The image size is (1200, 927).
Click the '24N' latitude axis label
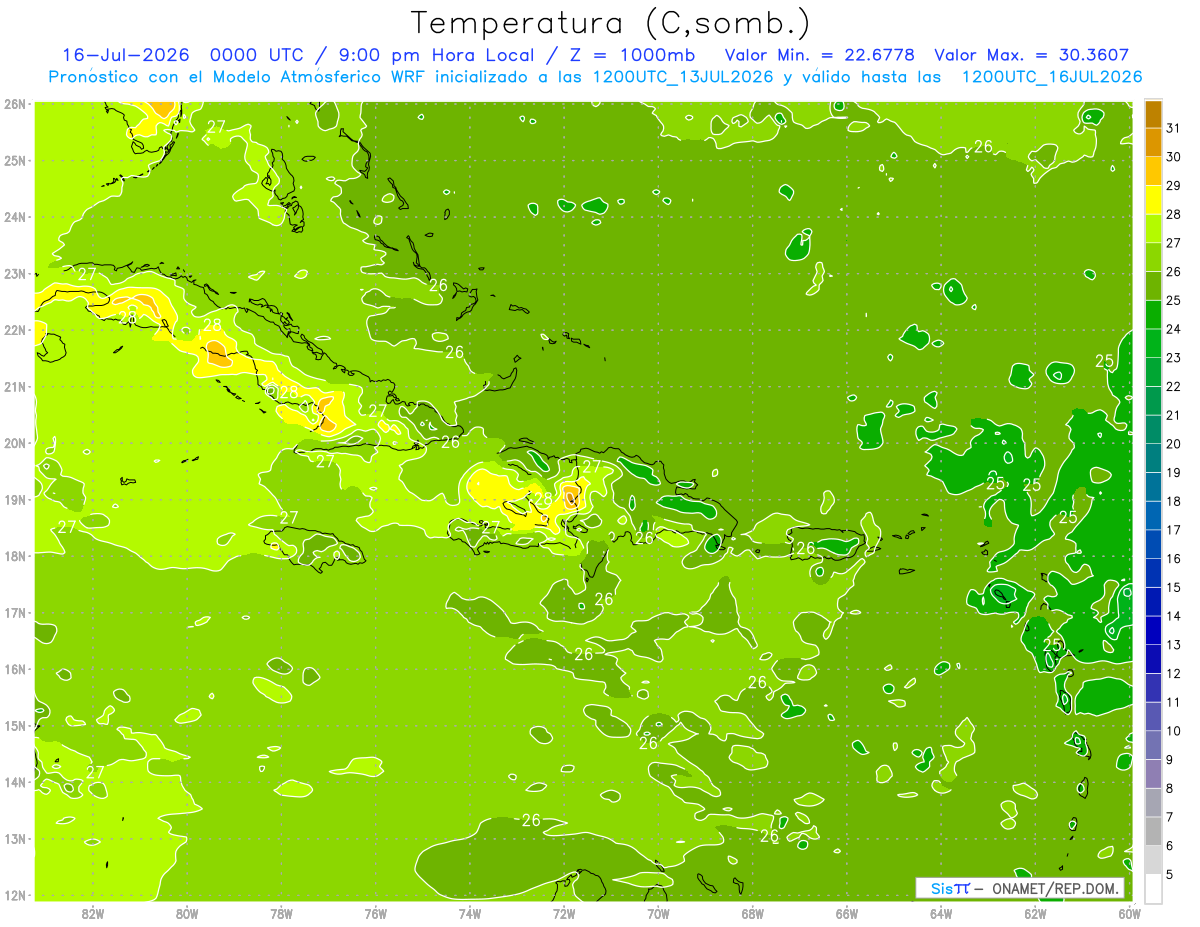coord(15,217)
